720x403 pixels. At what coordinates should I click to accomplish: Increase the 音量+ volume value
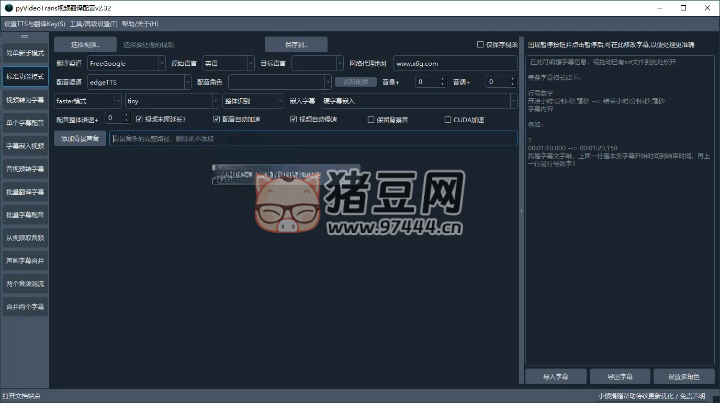click(x=442, y=78)
